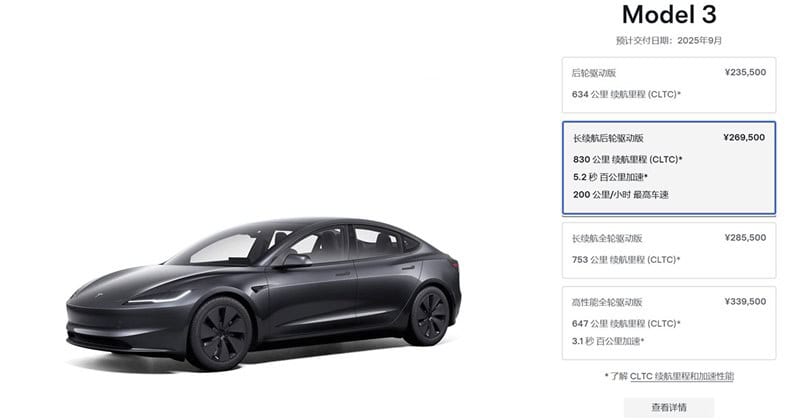Click the ¥269,500 price

(744, 137)
